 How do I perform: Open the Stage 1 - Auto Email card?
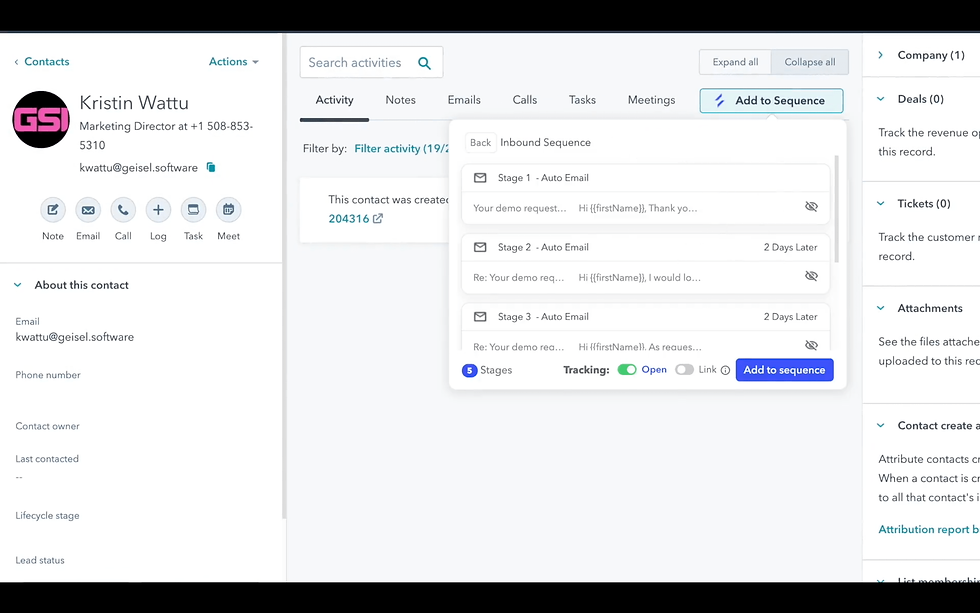click(x=646, y=194)
